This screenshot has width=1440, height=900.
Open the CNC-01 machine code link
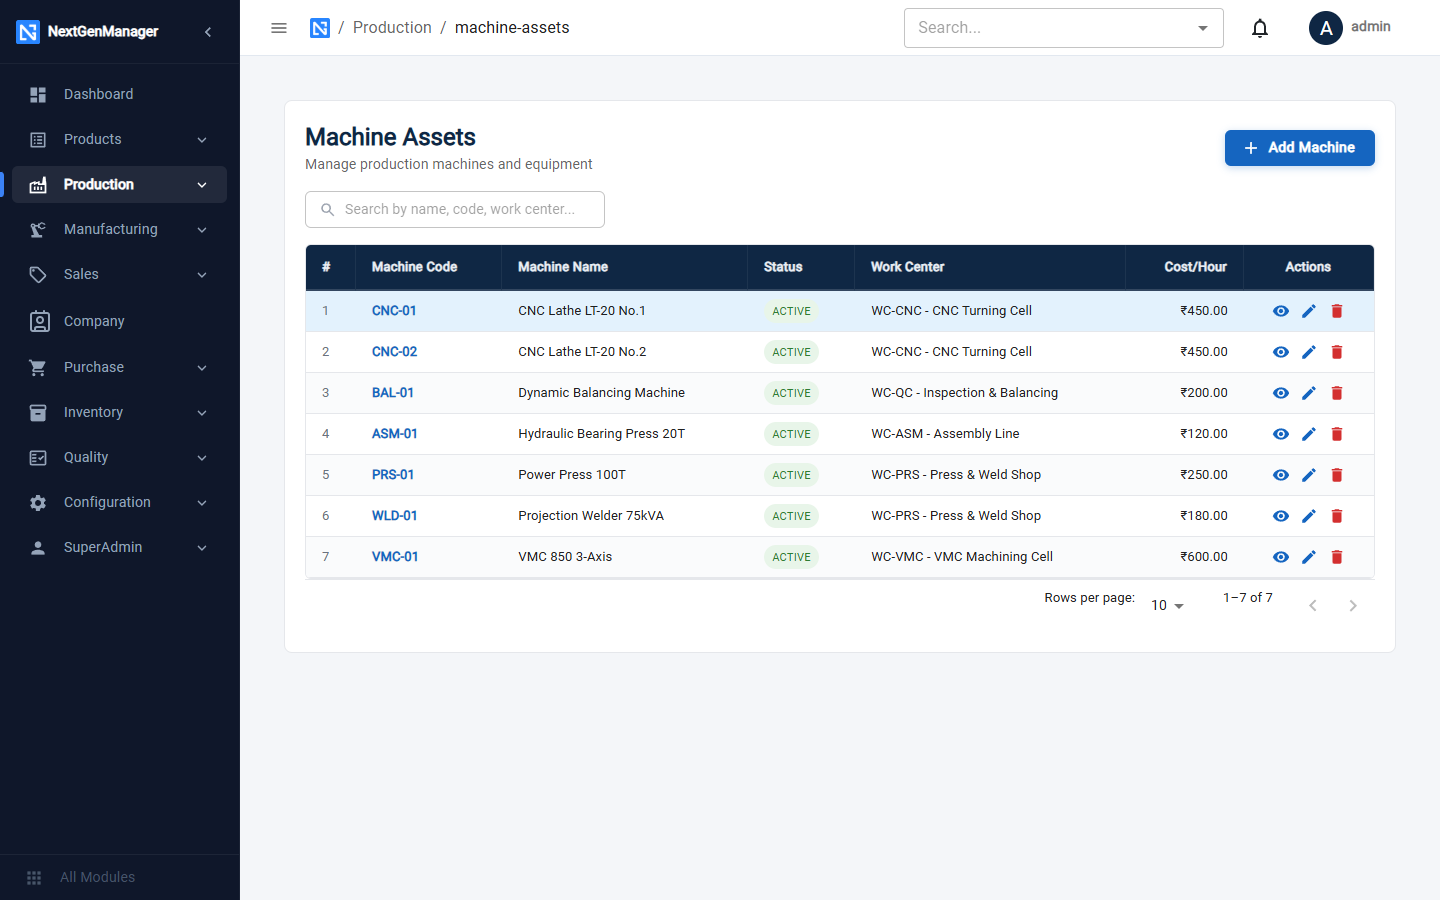coord(394,311)
